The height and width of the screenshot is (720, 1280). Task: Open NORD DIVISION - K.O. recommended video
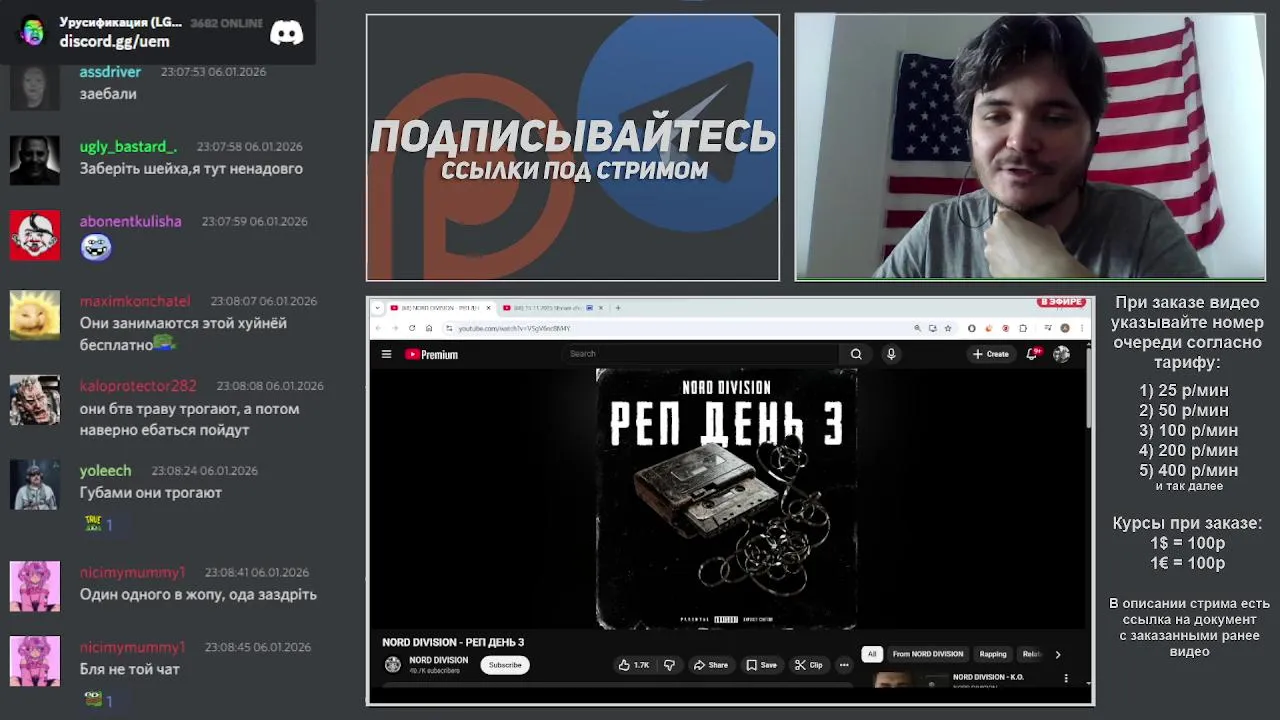(988, 678)
